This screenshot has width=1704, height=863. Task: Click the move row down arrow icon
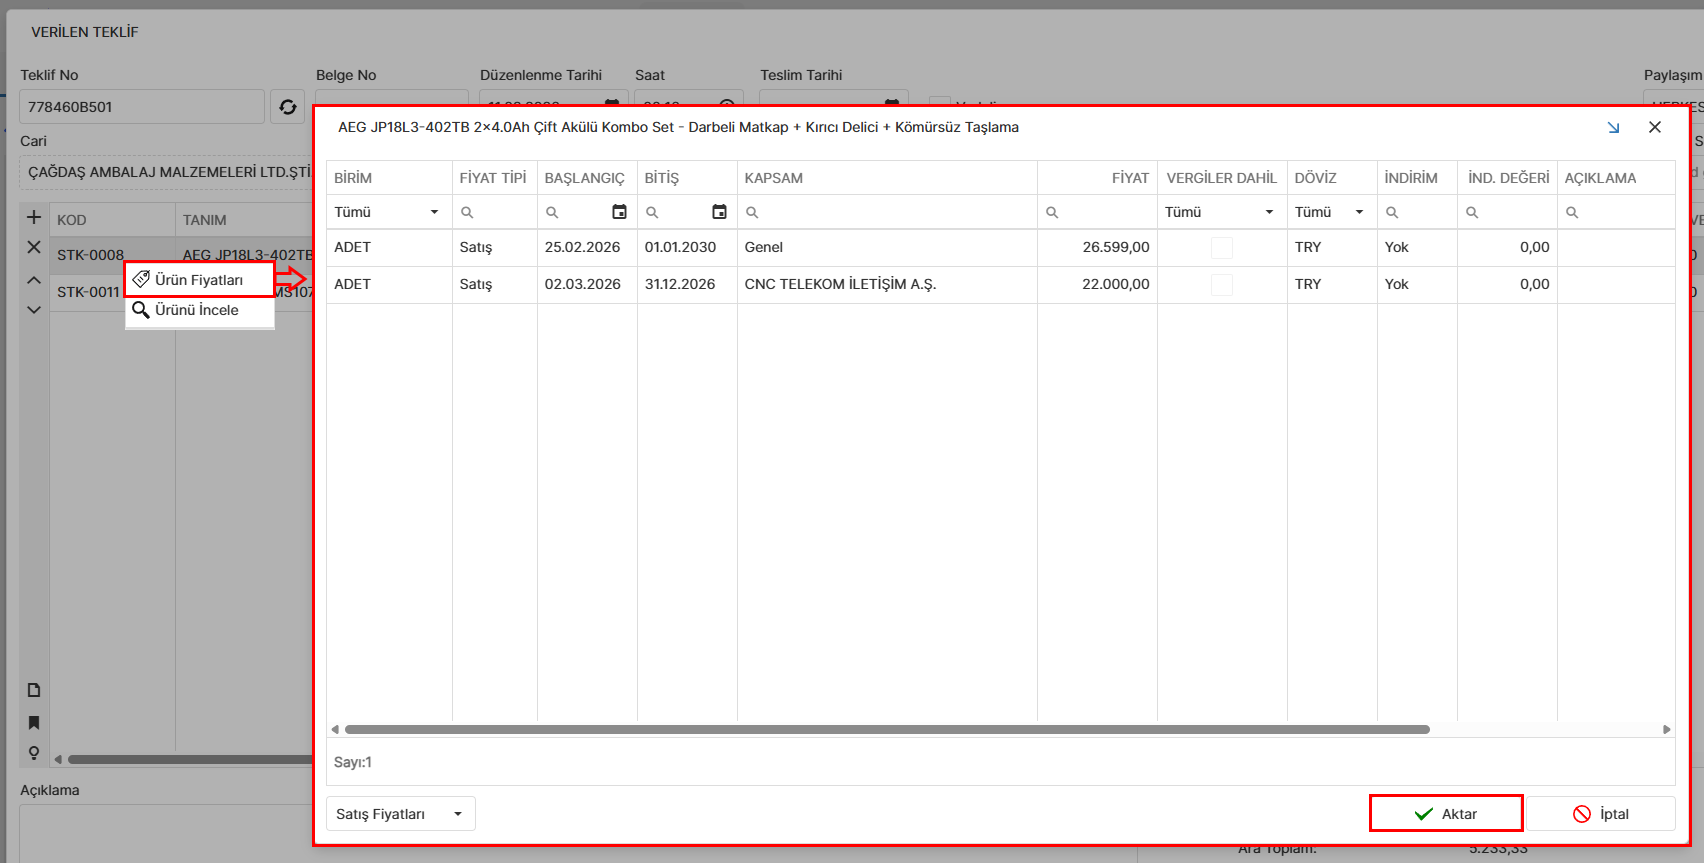[34, 310]
